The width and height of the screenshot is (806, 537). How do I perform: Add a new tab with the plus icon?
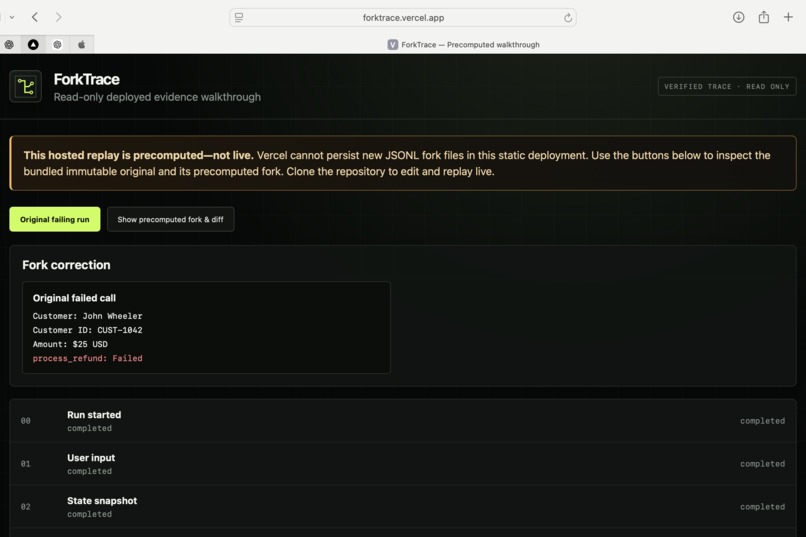788,17
